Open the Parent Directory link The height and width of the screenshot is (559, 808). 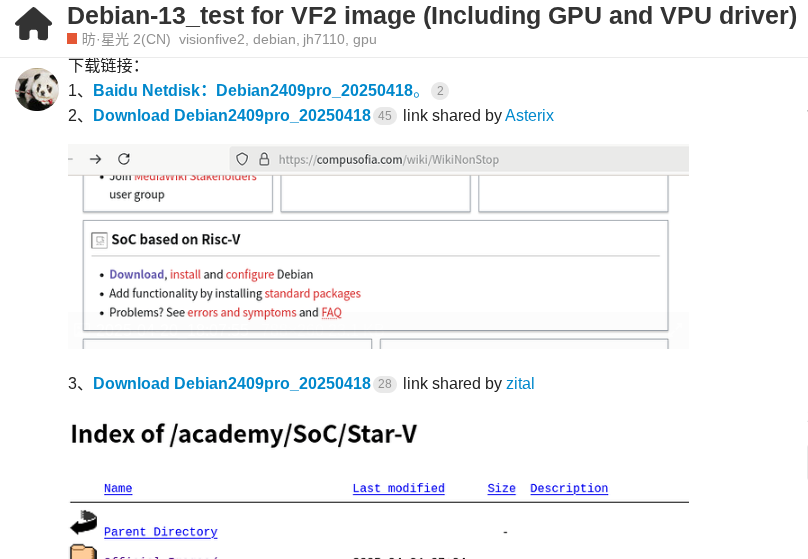tap(160, 532)
